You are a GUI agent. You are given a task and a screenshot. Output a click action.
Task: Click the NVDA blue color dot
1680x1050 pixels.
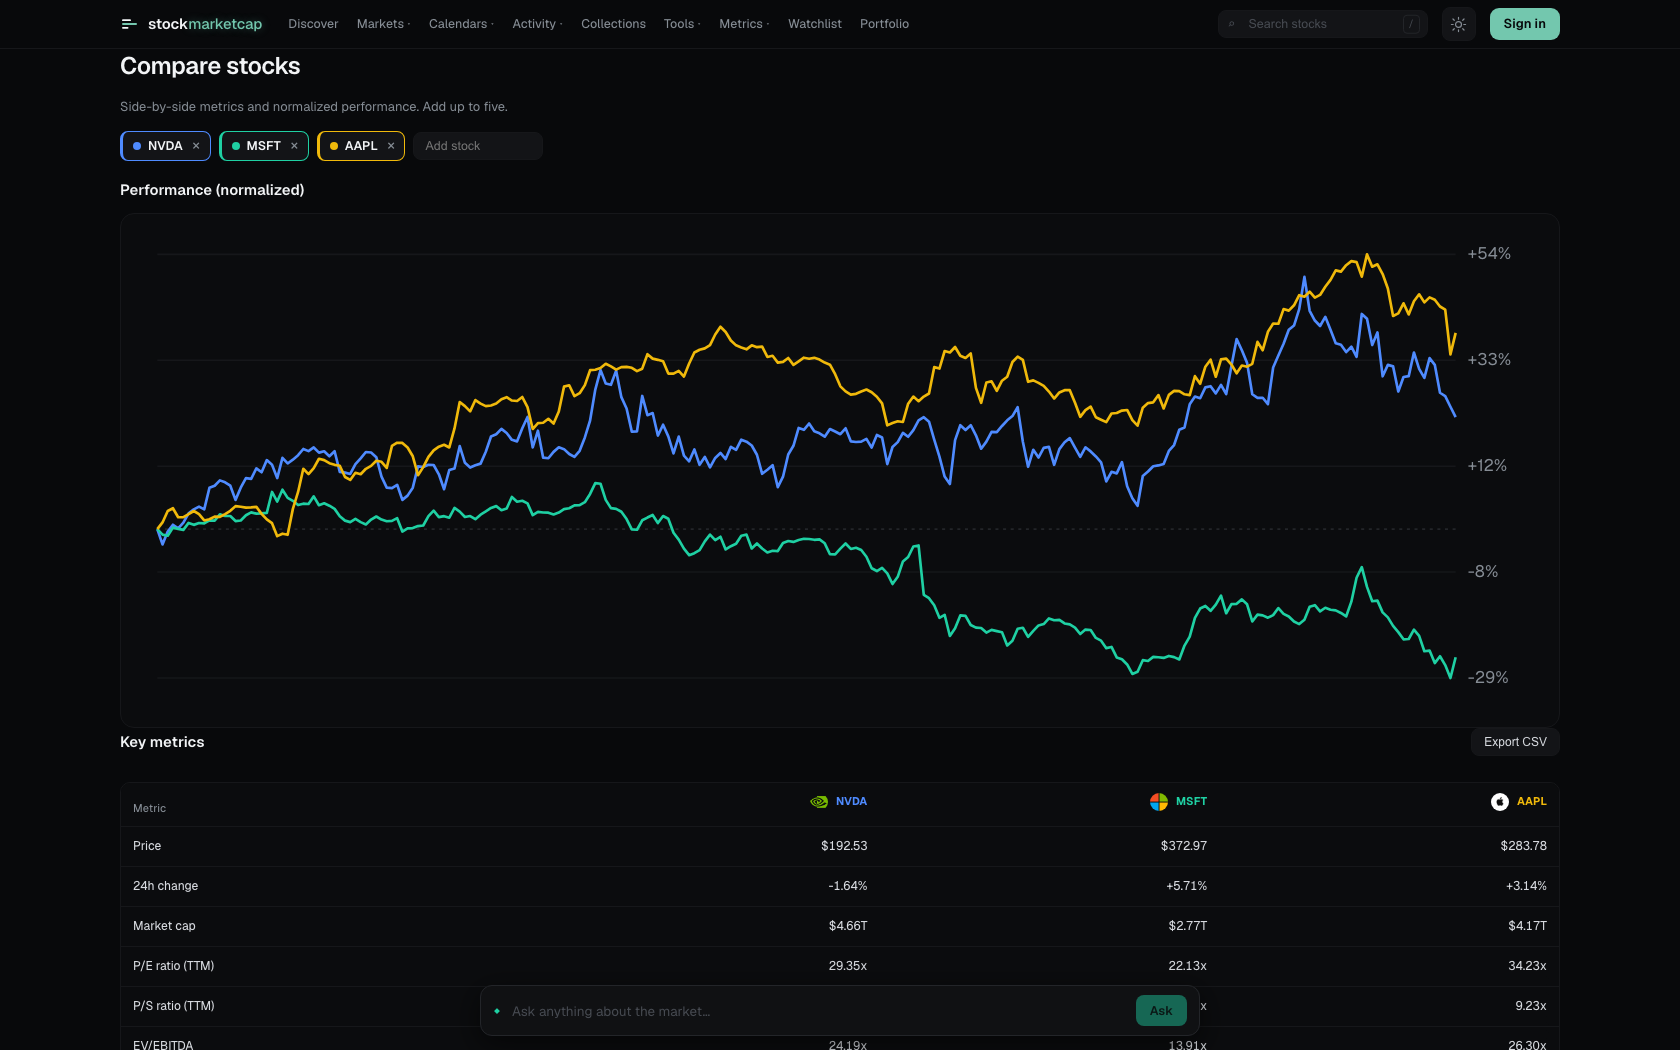[137, 146]
